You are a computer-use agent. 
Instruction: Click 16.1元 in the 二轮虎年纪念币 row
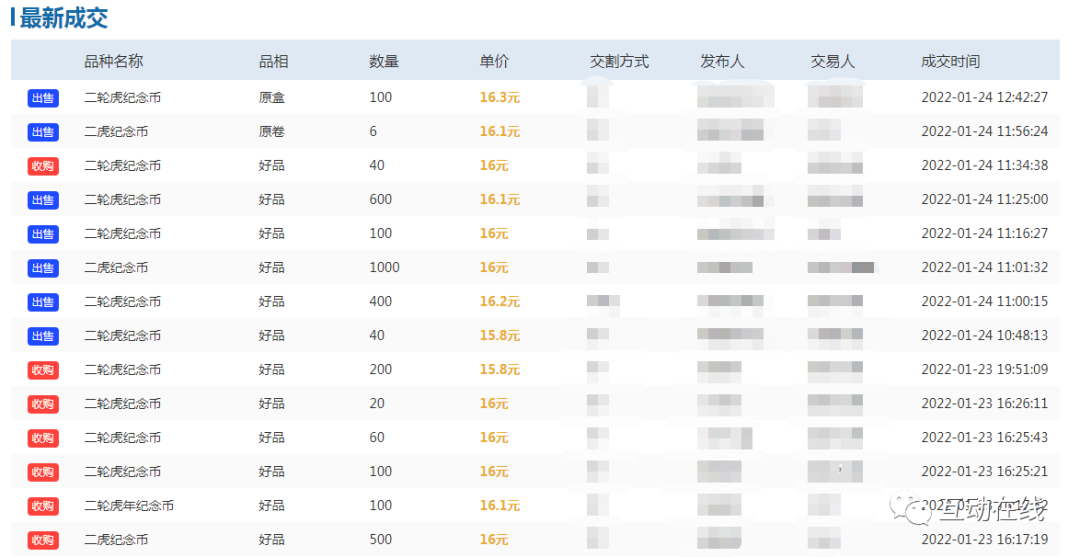(x=499, y=505)
